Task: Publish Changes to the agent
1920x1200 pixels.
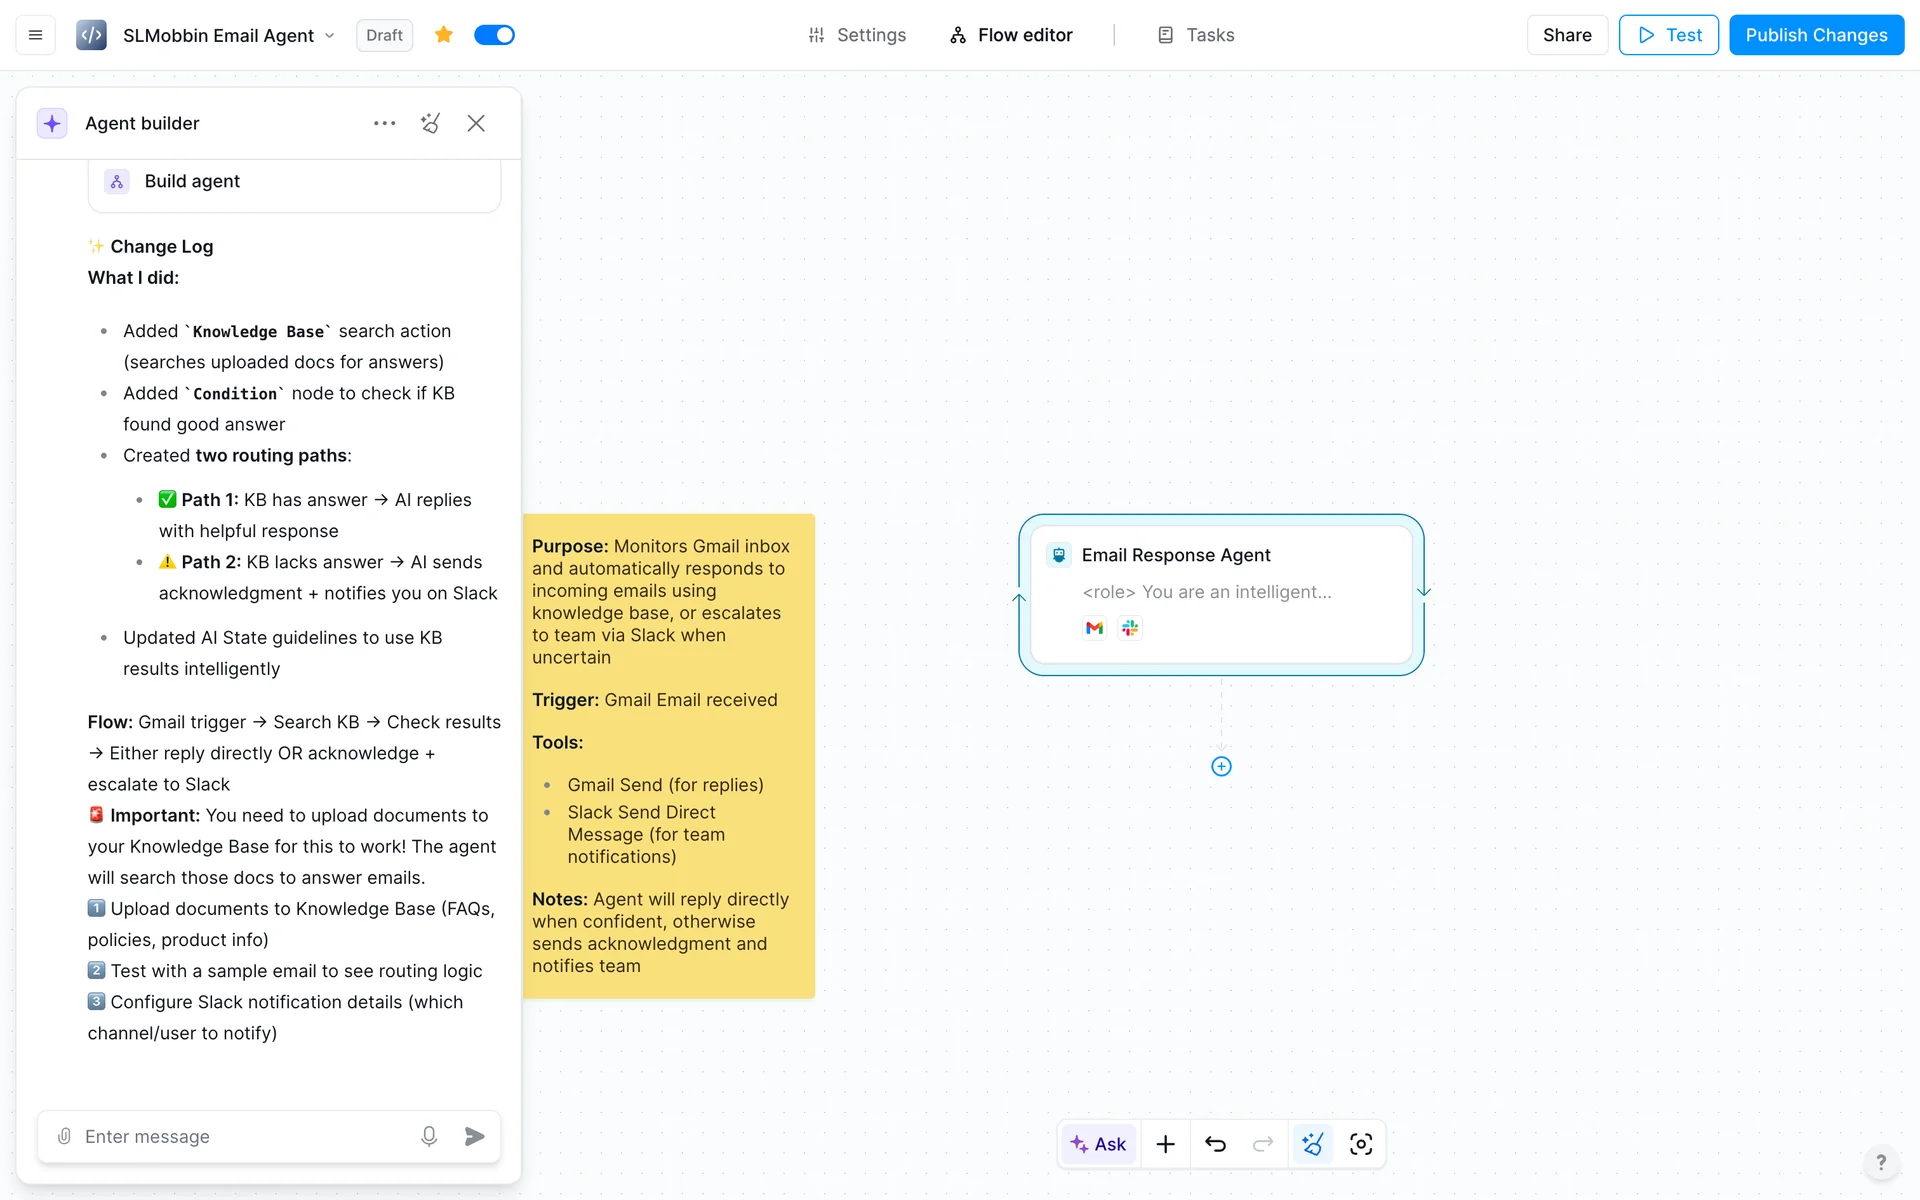Action: pos(1816,35)
